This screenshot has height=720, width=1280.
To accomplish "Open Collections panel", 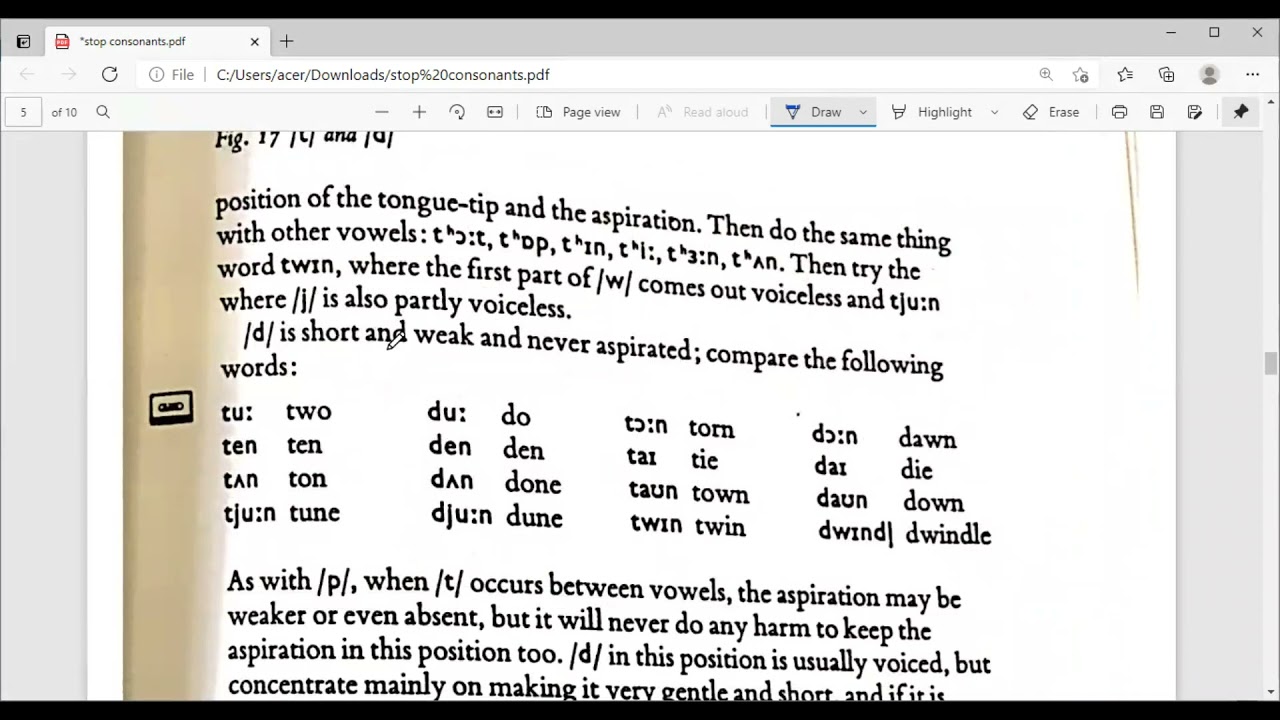I will (1167, 74).
